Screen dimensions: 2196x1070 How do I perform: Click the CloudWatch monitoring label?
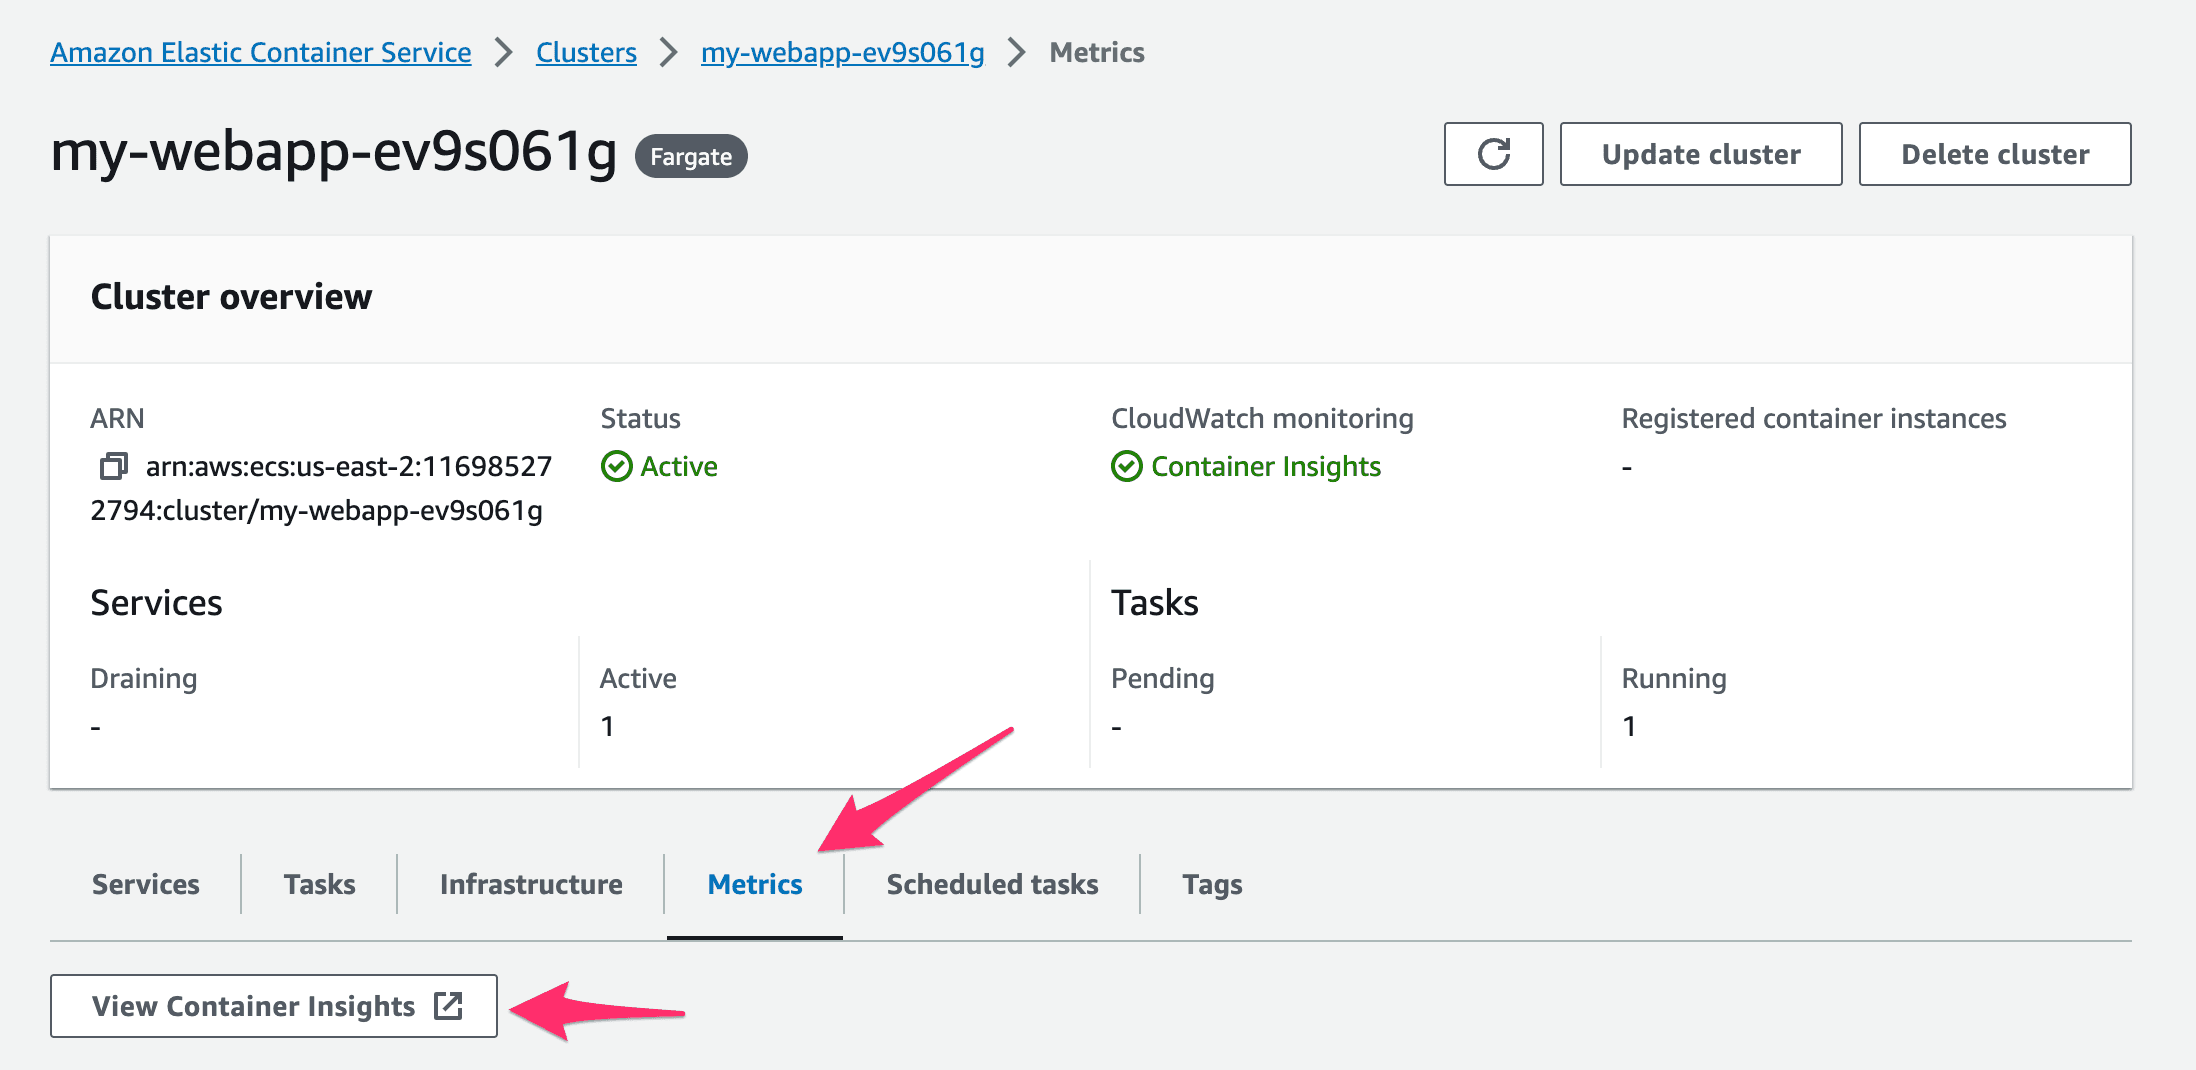tap(1262, 418)
